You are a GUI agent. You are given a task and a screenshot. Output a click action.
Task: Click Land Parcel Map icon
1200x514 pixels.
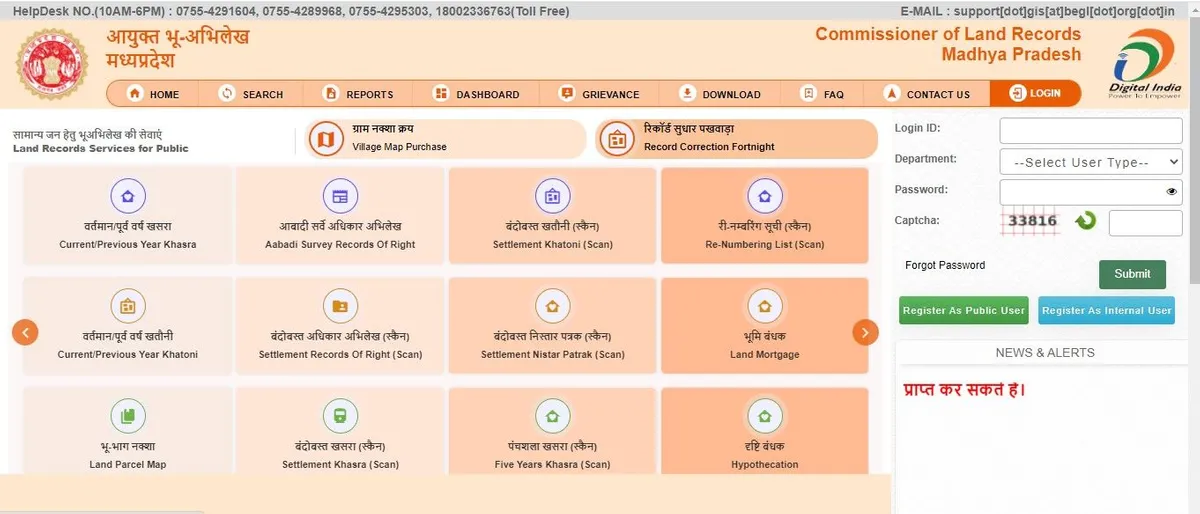(x=127, y=414)
